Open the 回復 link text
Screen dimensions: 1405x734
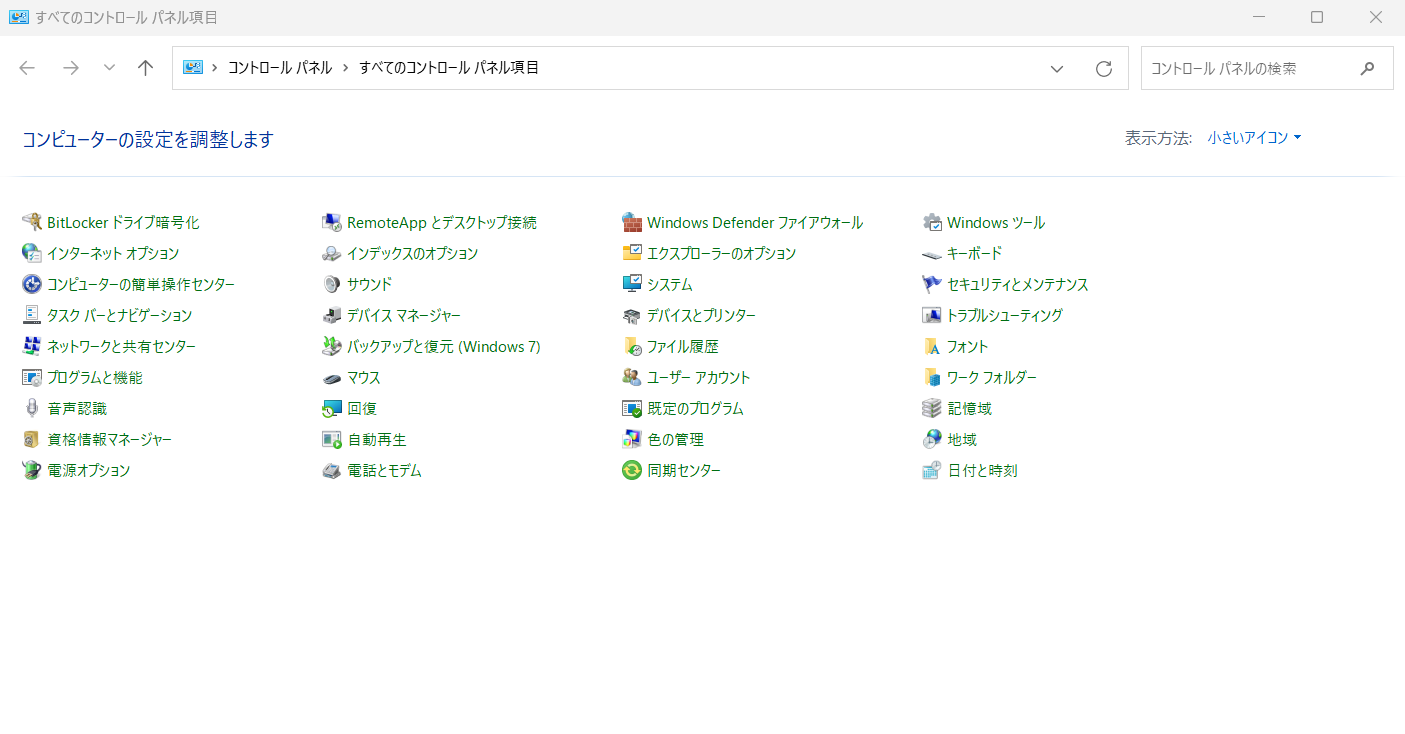362,409
